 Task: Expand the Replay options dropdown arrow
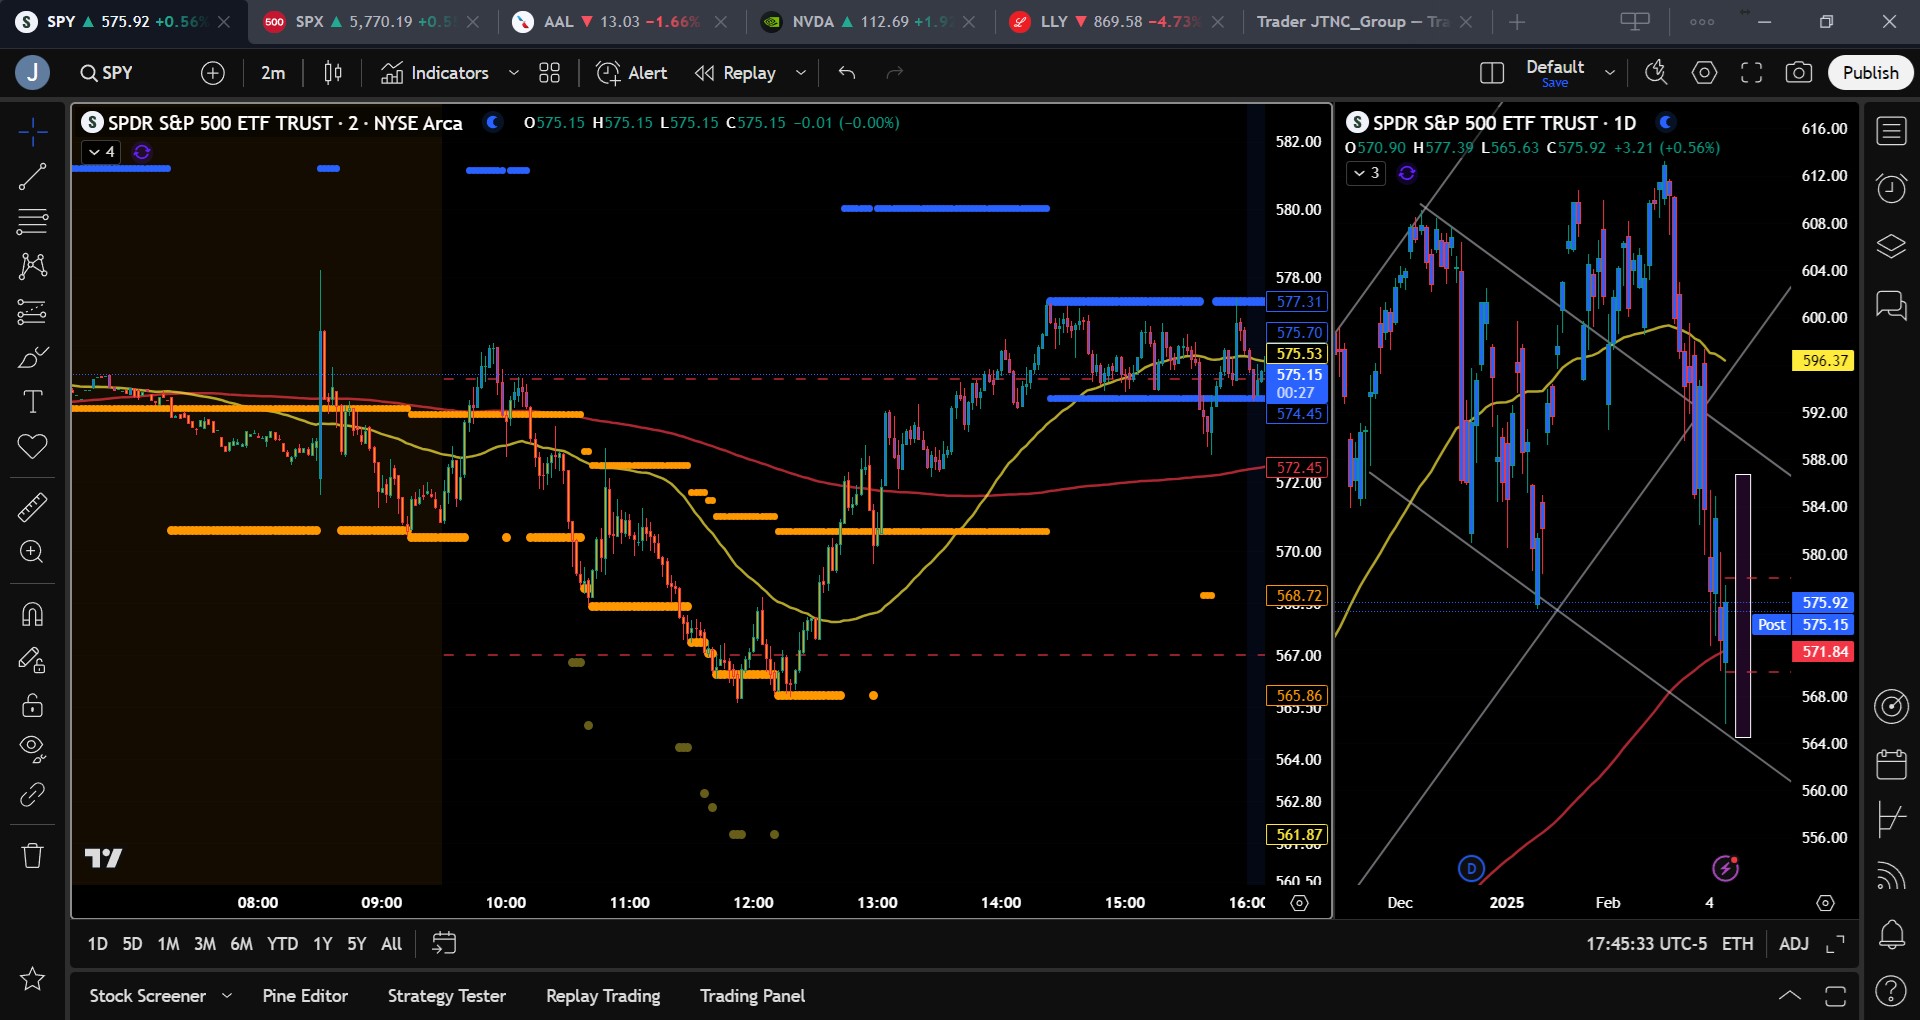coord(801,73)
